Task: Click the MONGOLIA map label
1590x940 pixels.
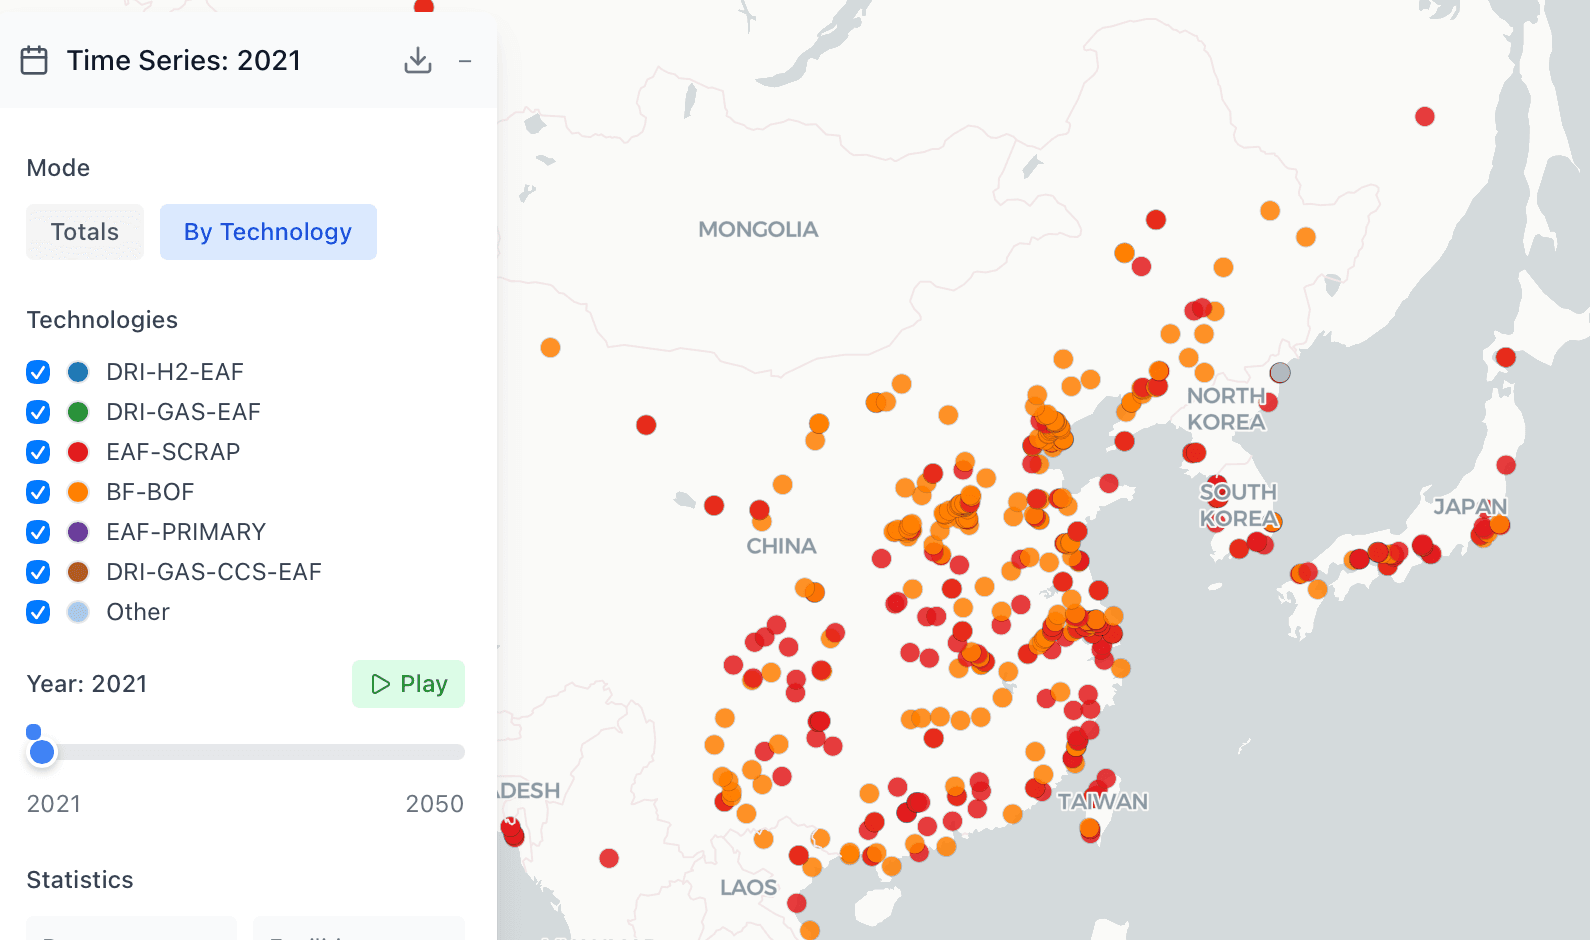Action: [758, 230]
